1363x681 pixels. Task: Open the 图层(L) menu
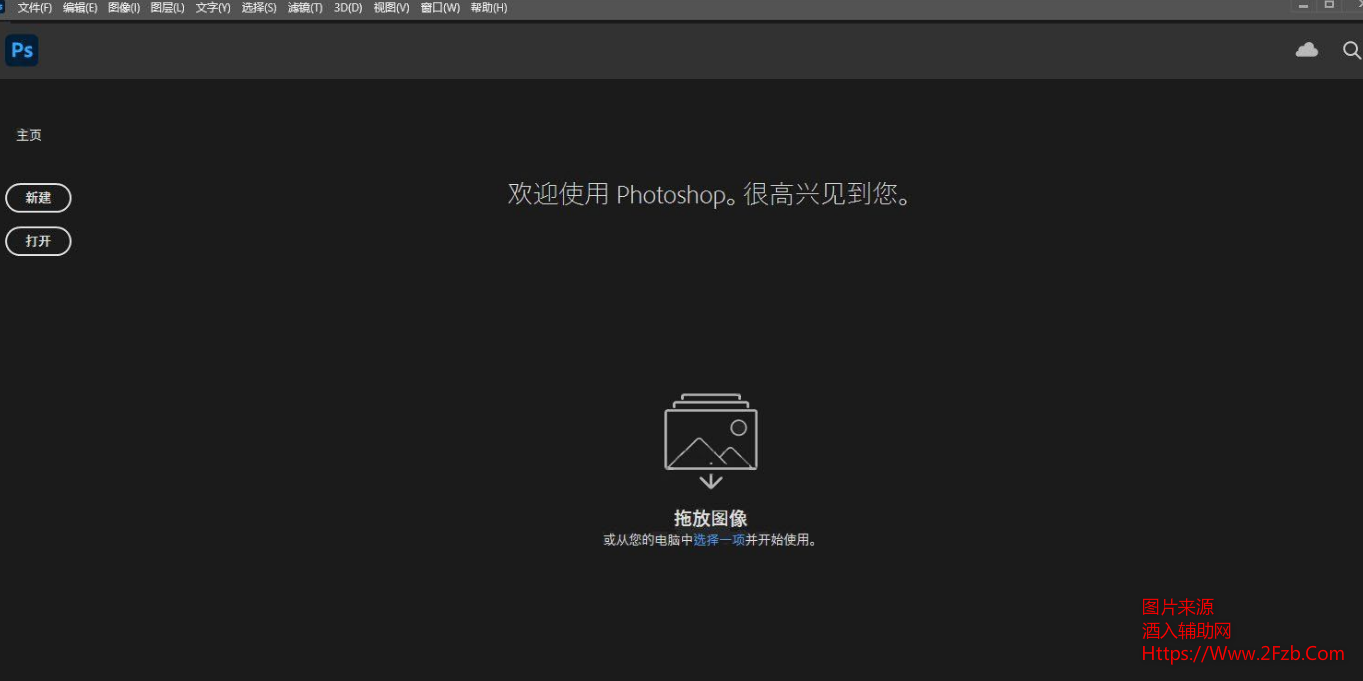[167, 8]
